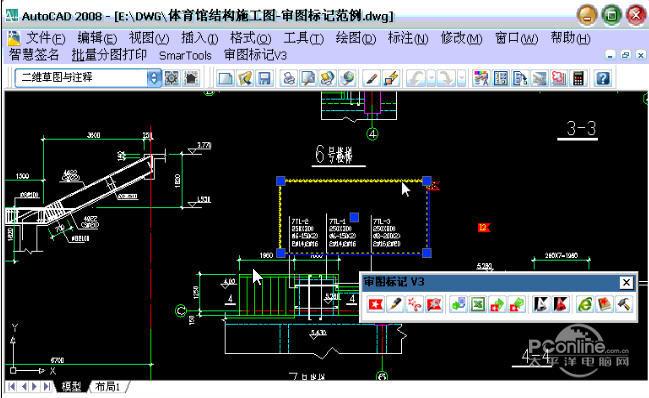The height and width of the screenshot is (398, 649).
Task: Click the colorful Tool Palettes icon
Action: coord(481,78)
